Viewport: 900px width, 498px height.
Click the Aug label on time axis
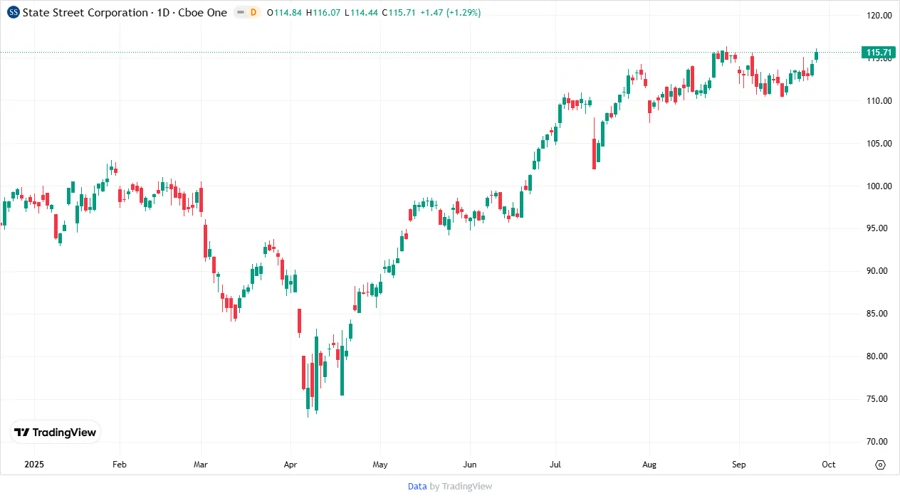click(649, 464)
